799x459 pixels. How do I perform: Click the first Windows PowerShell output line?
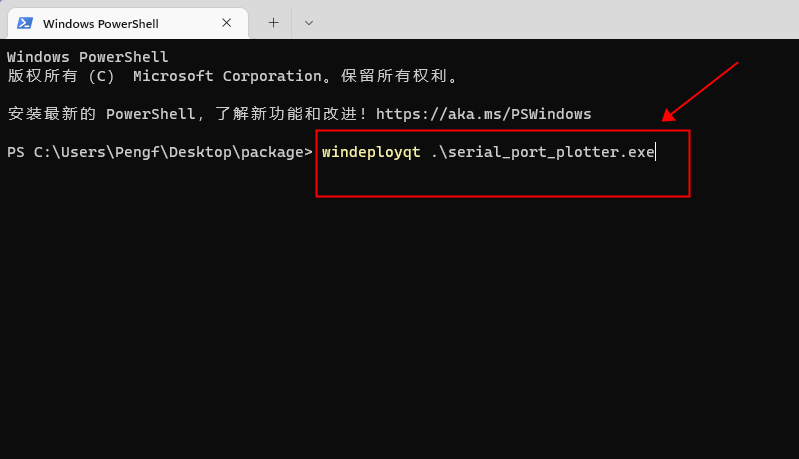pos(88,57)
